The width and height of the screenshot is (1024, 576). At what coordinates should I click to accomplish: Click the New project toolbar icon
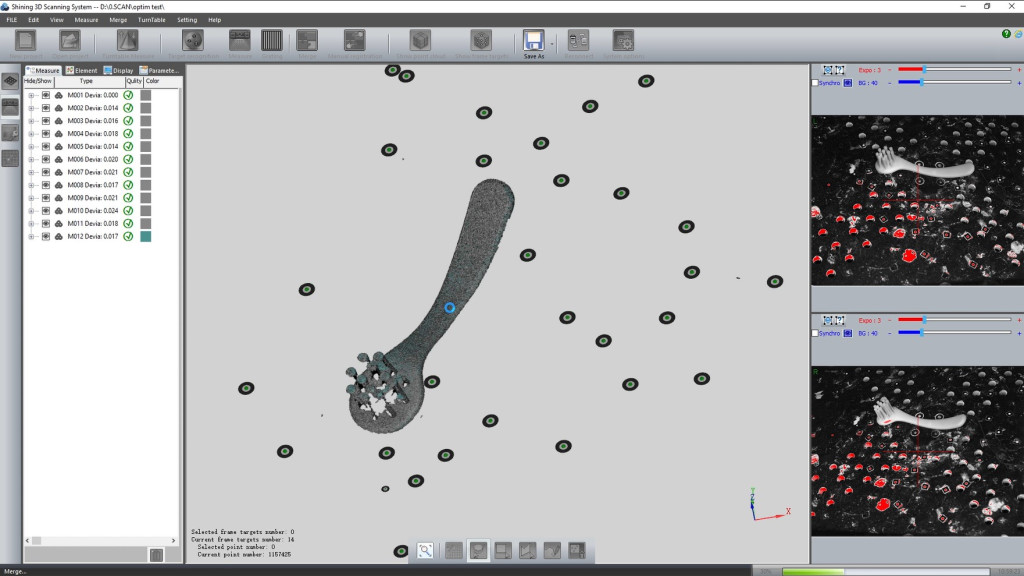[25, 40]
